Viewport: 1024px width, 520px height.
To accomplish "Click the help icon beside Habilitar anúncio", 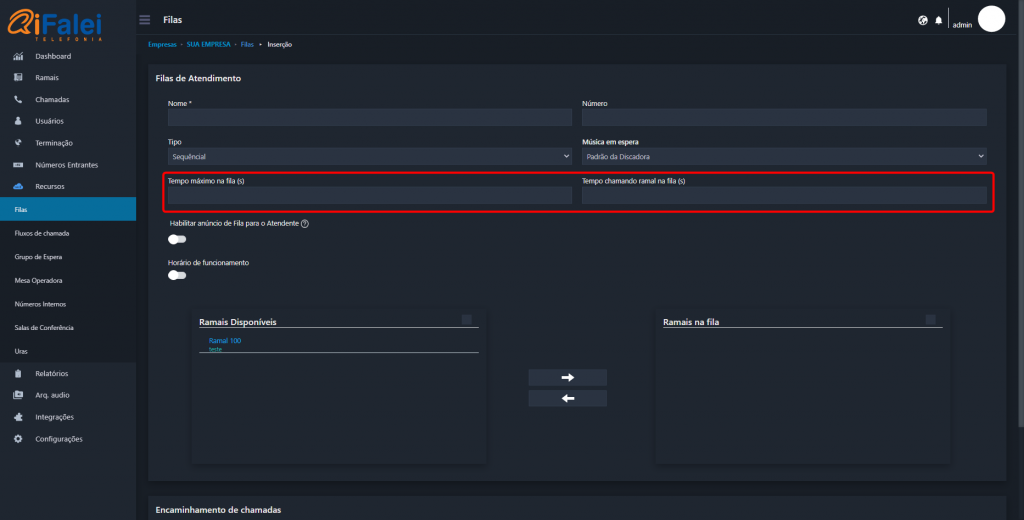I will (x=304, y=224).
